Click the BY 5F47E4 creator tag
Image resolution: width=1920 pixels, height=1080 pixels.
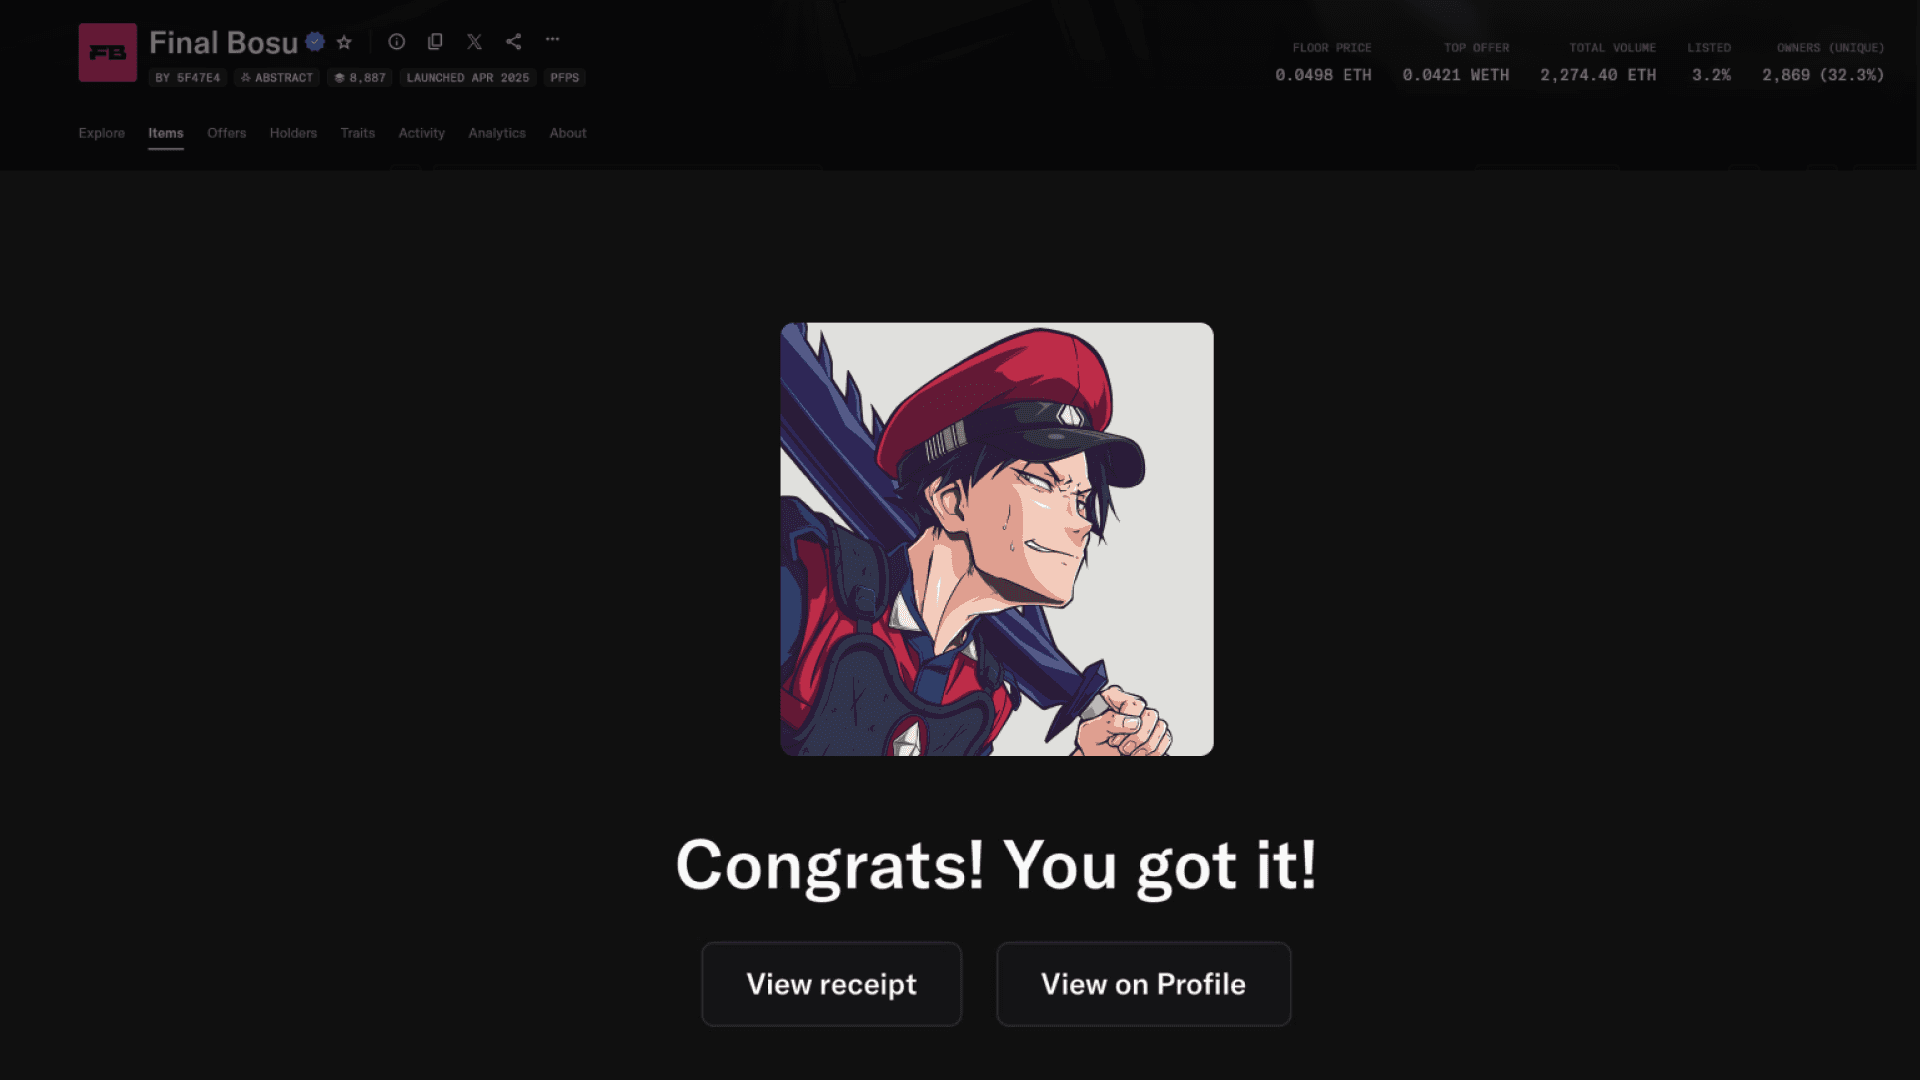click(188, 78)
